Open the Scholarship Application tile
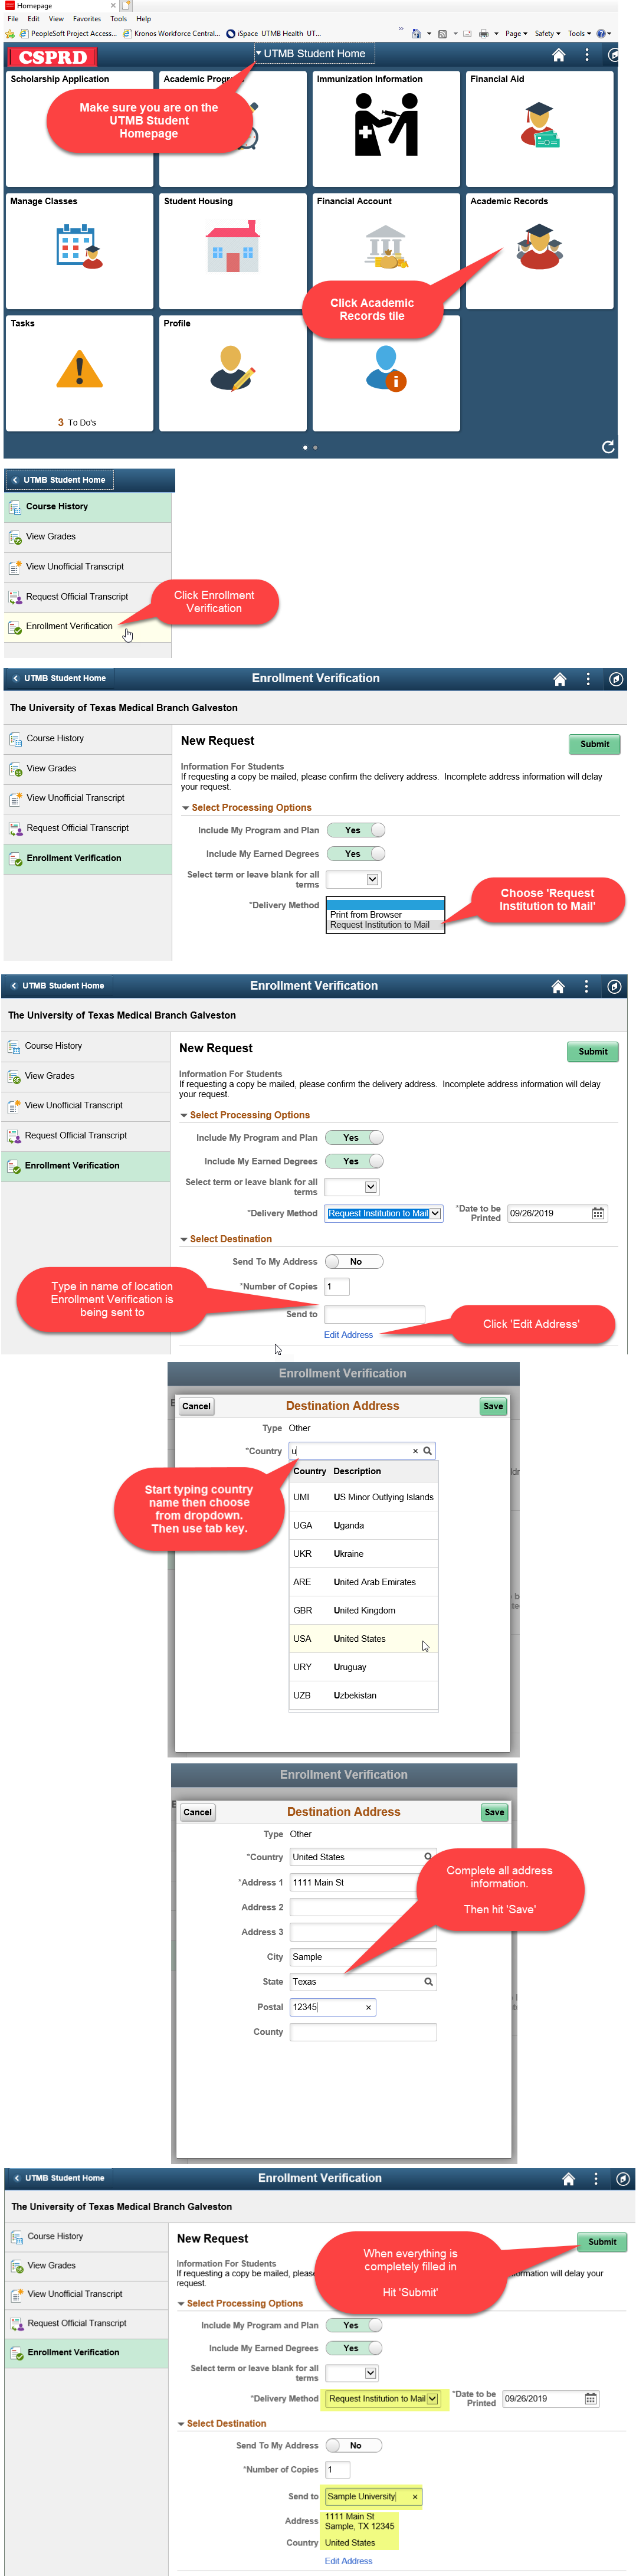Viewport: 636px width, 2576px height. pos(79,128)
